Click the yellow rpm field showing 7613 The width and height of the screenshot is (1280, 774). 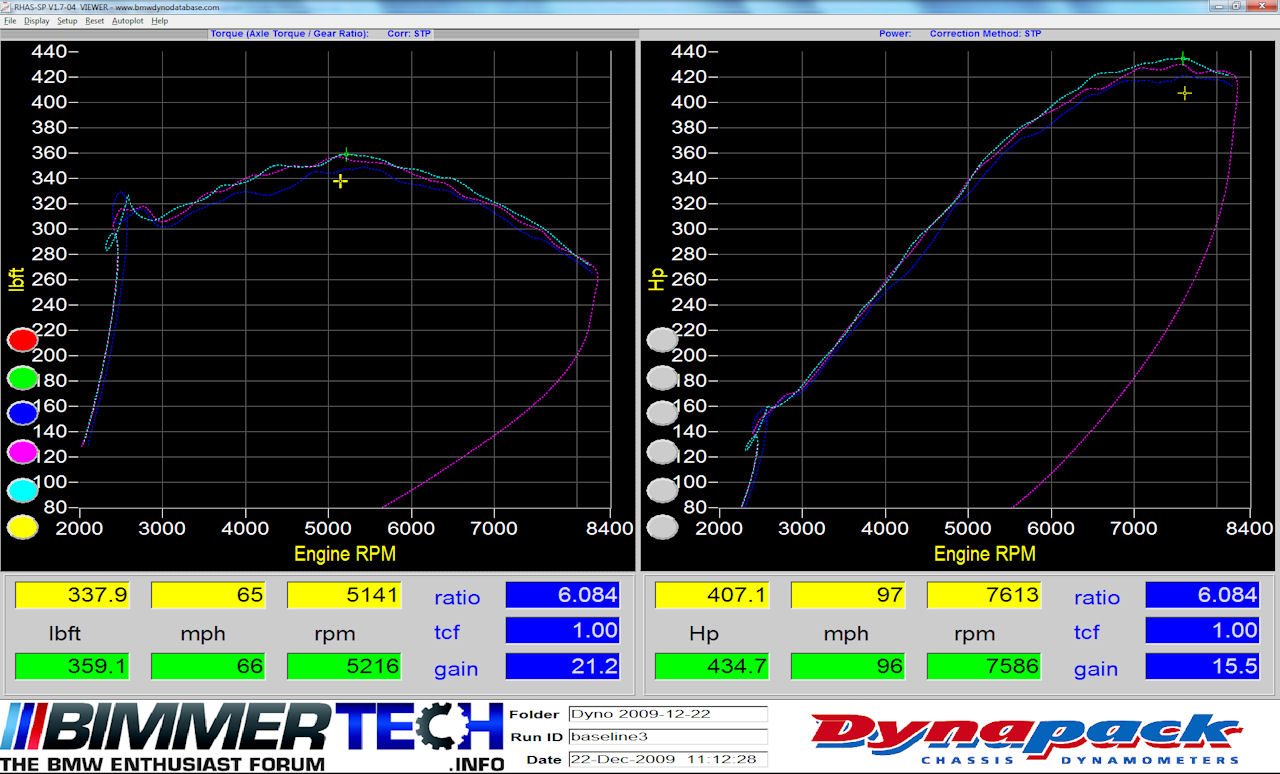tap(984, 595)
